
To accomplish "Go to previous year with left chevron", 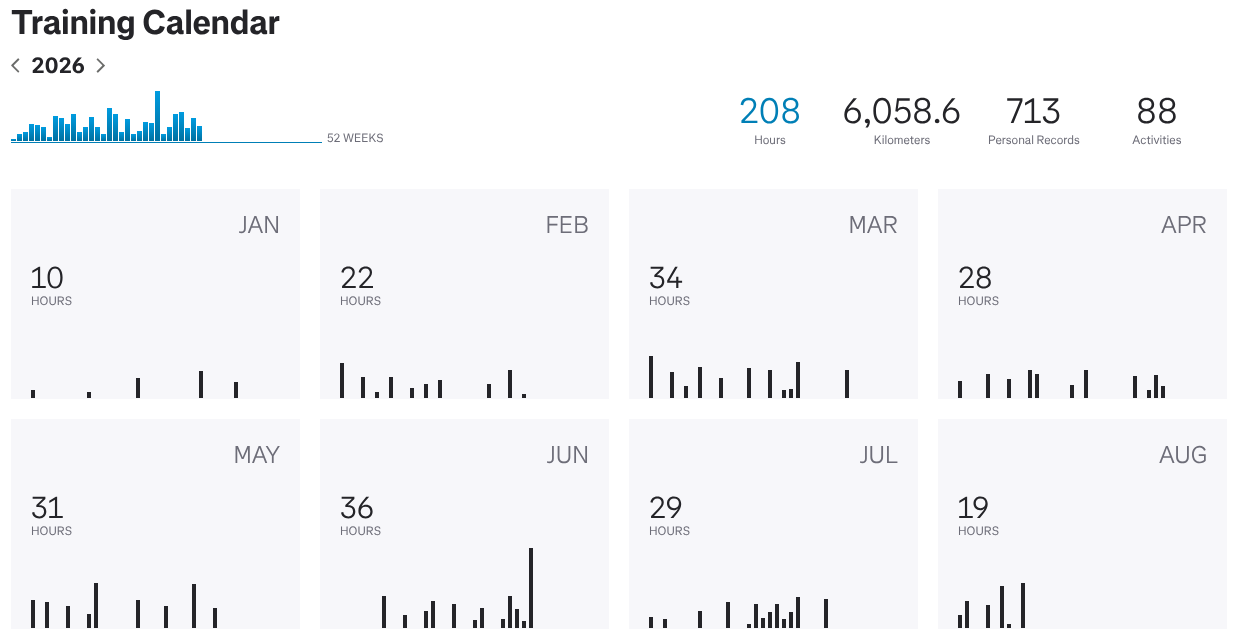I will point(16,66).
